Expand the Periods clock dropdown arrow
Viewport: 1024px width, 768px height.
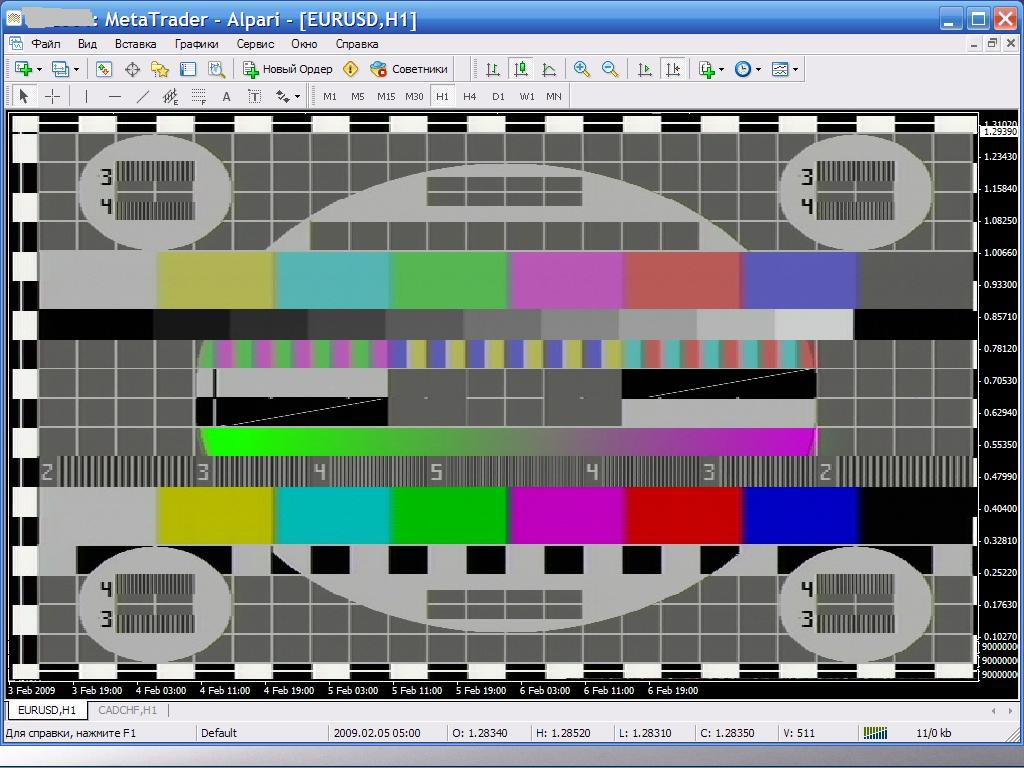(x=758, y=69)
